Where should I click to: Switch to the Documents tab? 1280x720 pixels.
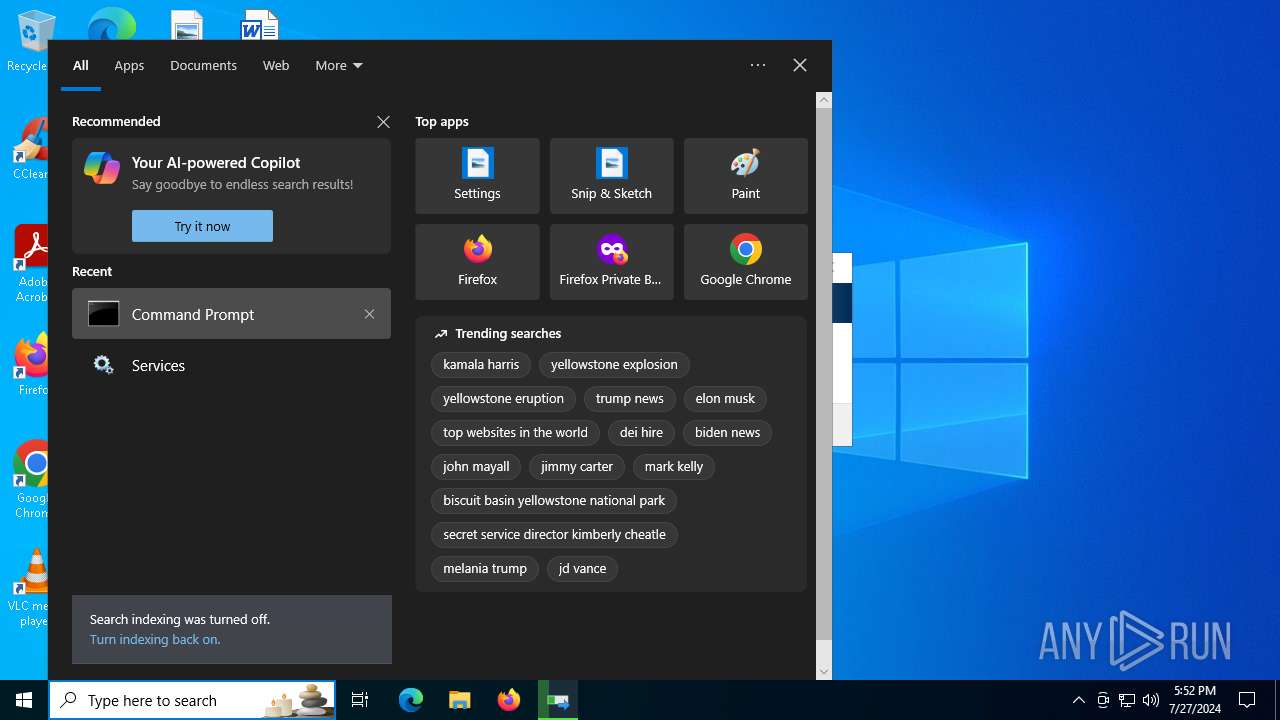(x=203, y=65)
